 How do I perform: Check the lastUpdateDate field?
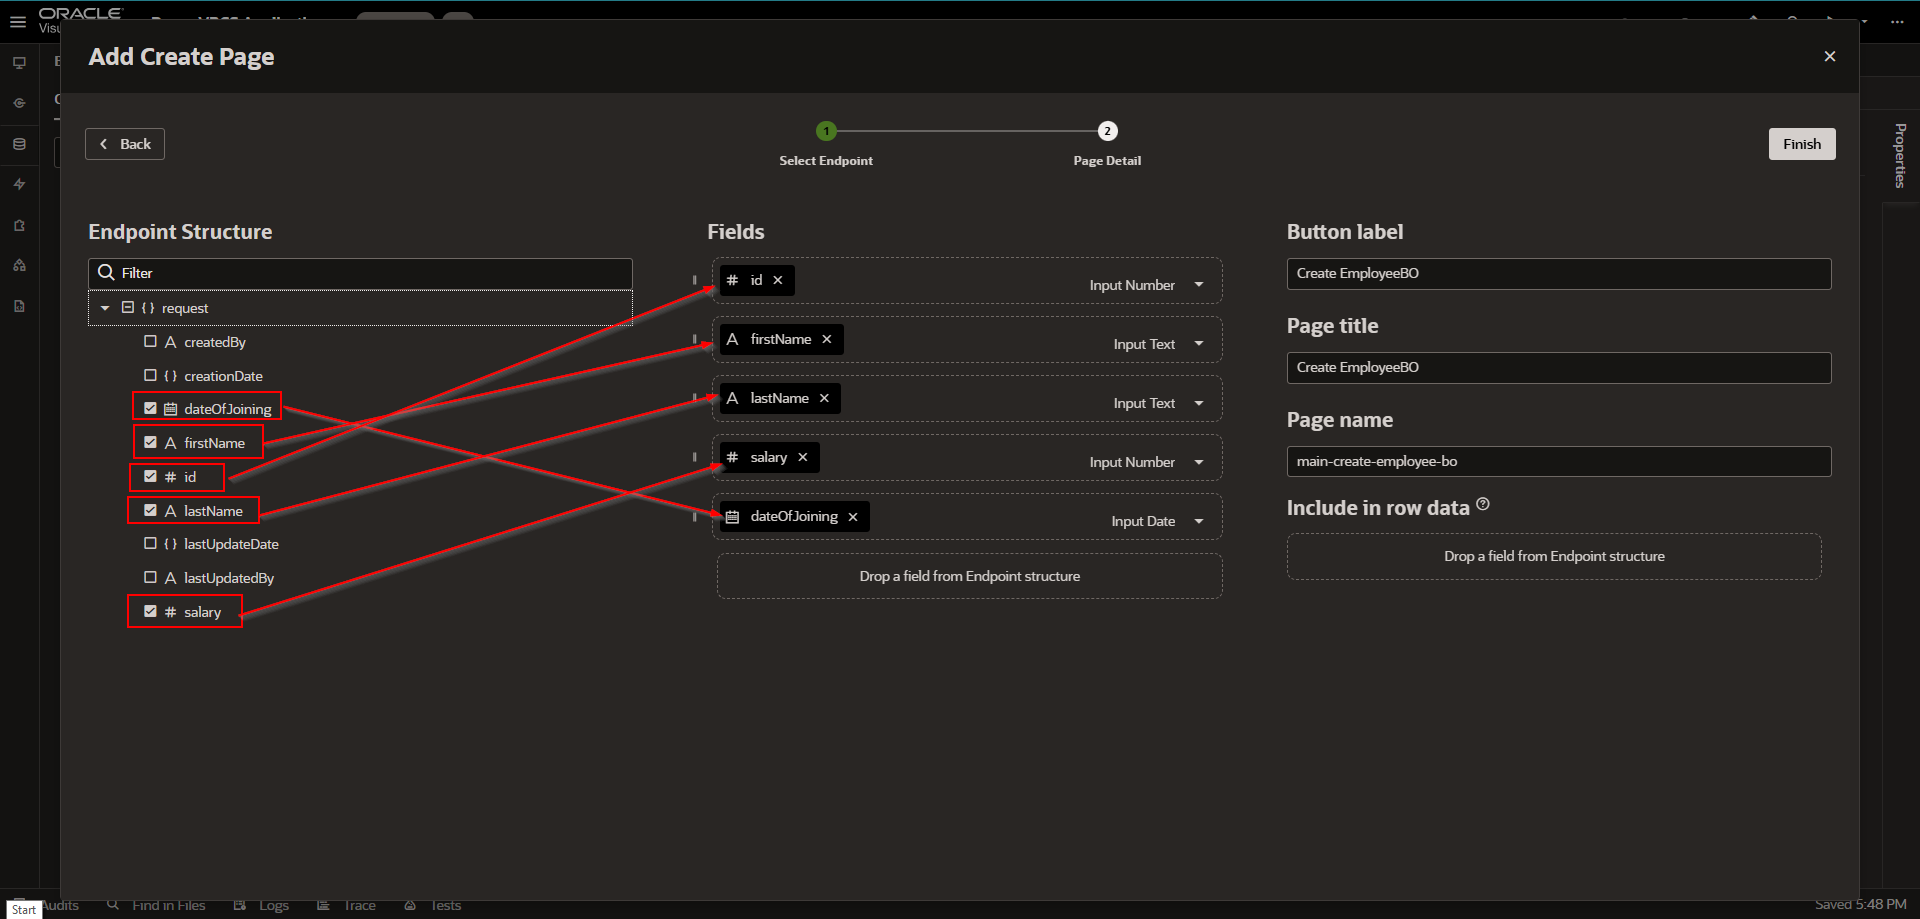(150, 544)
